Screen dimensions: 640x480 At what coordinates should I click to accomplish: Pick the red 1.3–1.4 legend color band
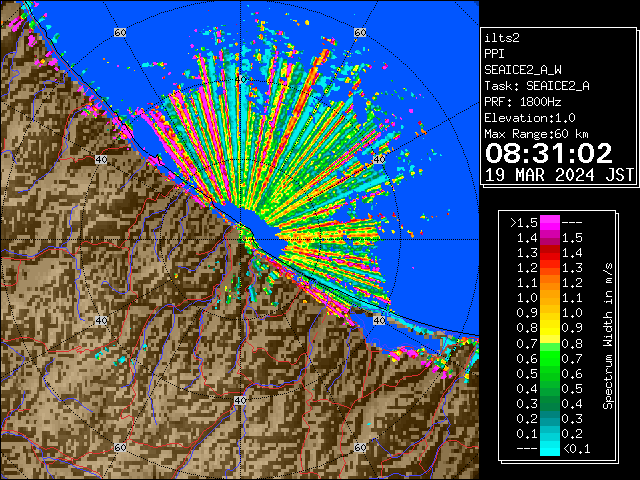pos(550,253)
